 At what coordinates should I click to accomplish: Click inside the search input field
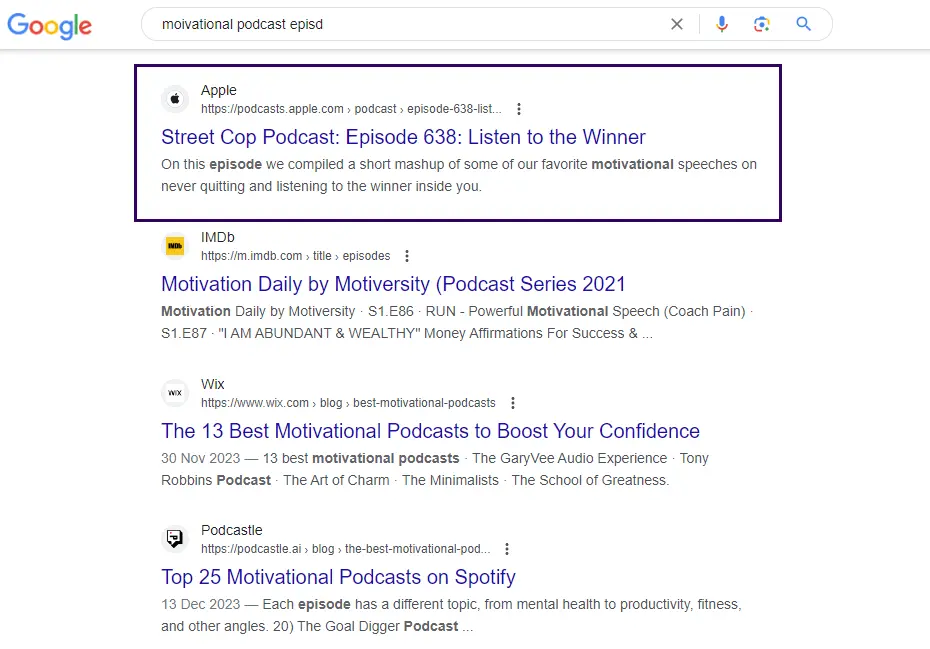400,23
